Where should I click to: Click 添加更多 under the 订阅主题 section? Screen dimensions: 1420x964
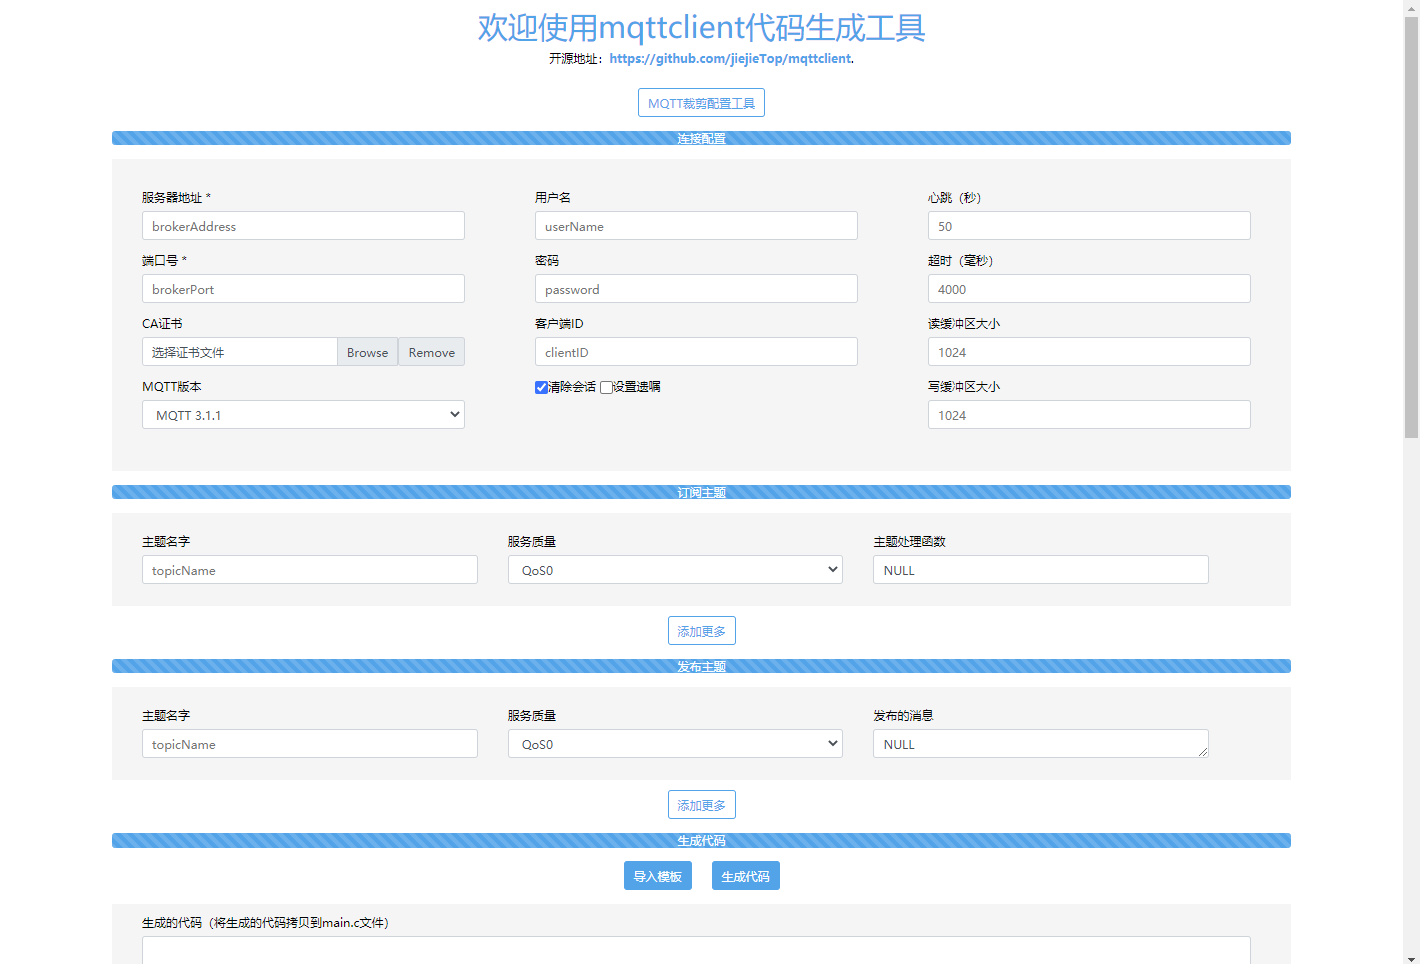(x=701, y=630)
